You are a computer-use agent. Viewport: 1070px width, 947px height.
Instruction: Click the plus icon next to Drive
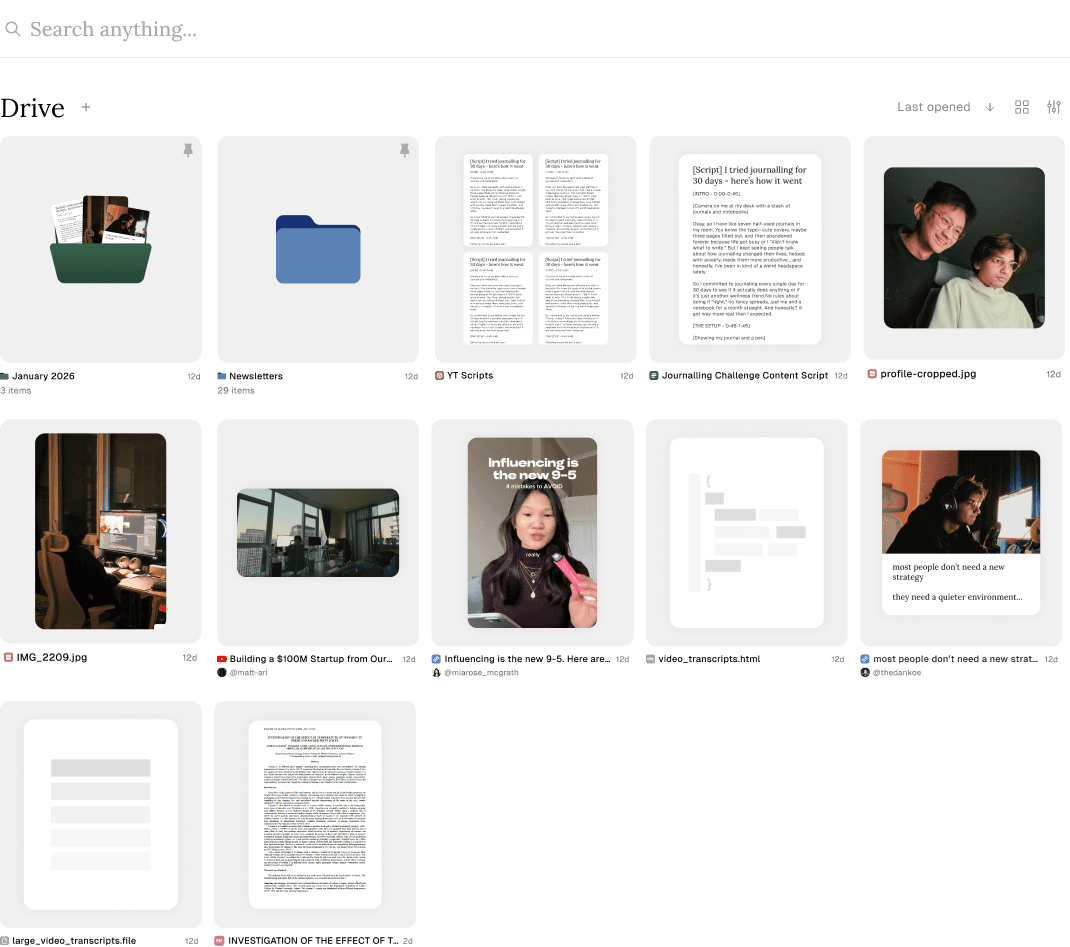[x=86, y=107]
